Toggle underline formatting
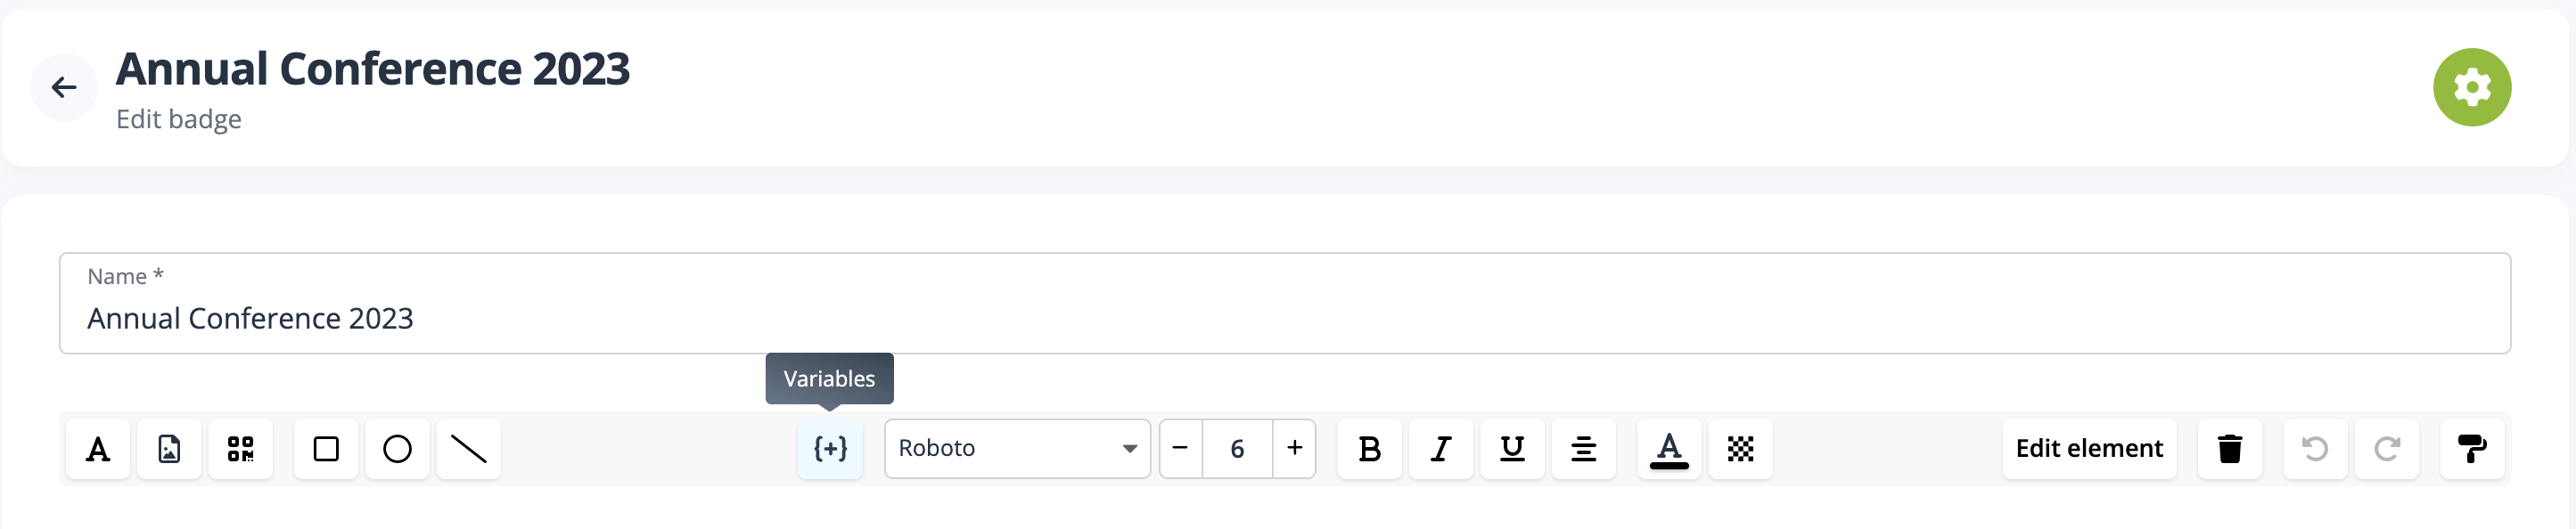Screen dimensions: 2576x529 (1511, 449)
